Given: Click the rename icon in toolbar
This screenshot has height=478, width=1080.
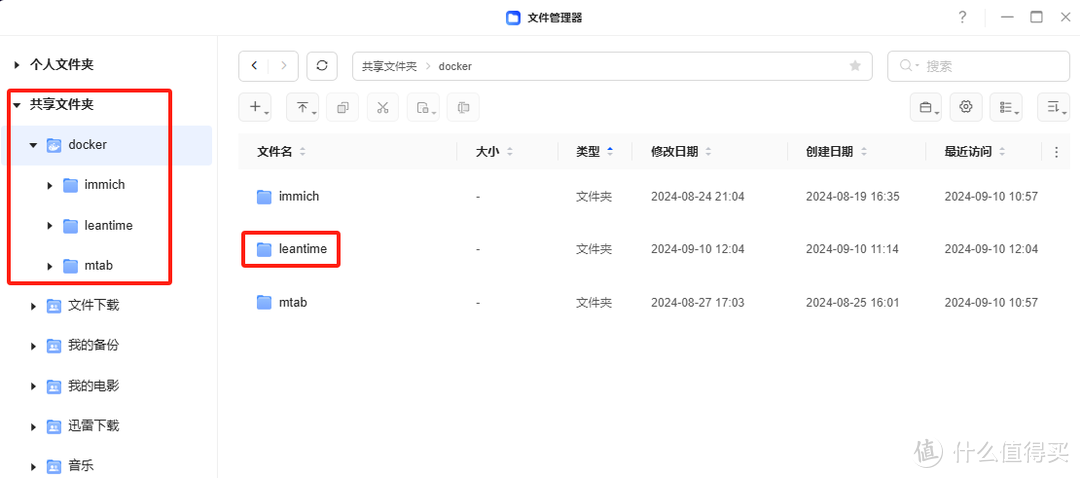Looking at the screenshot, I should (464, 107).
